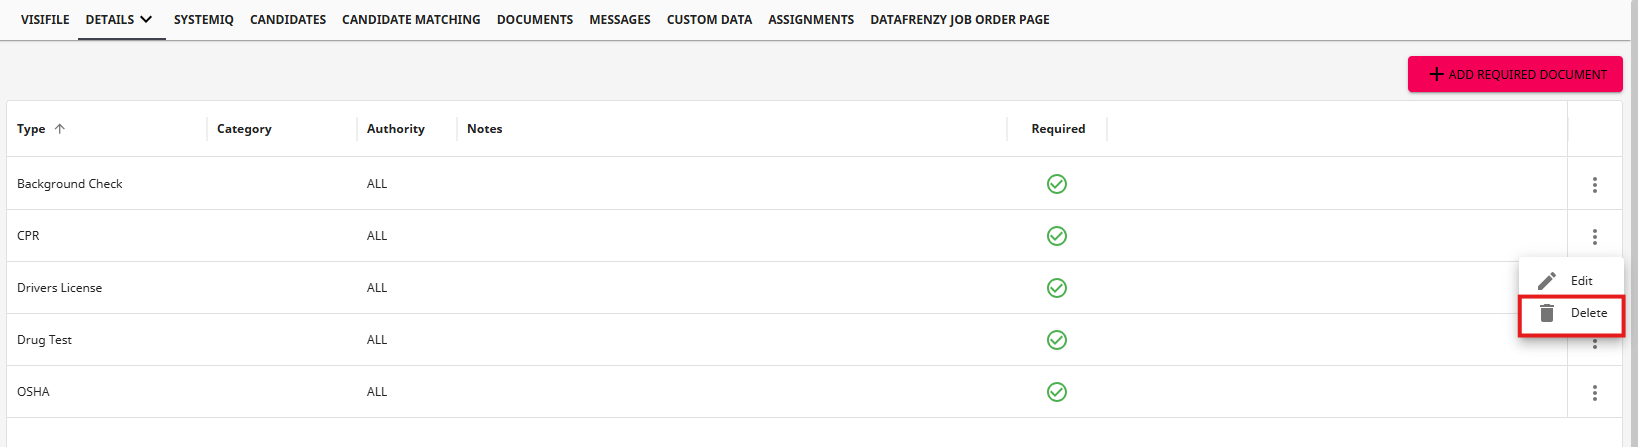
Task: Select Delete from the context menu
Action: coord(1588,313)
